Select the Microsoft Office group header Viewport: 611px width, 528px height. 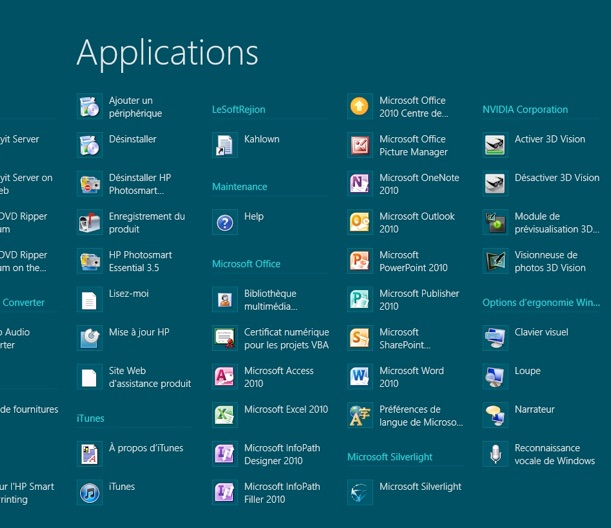(246, 264)
